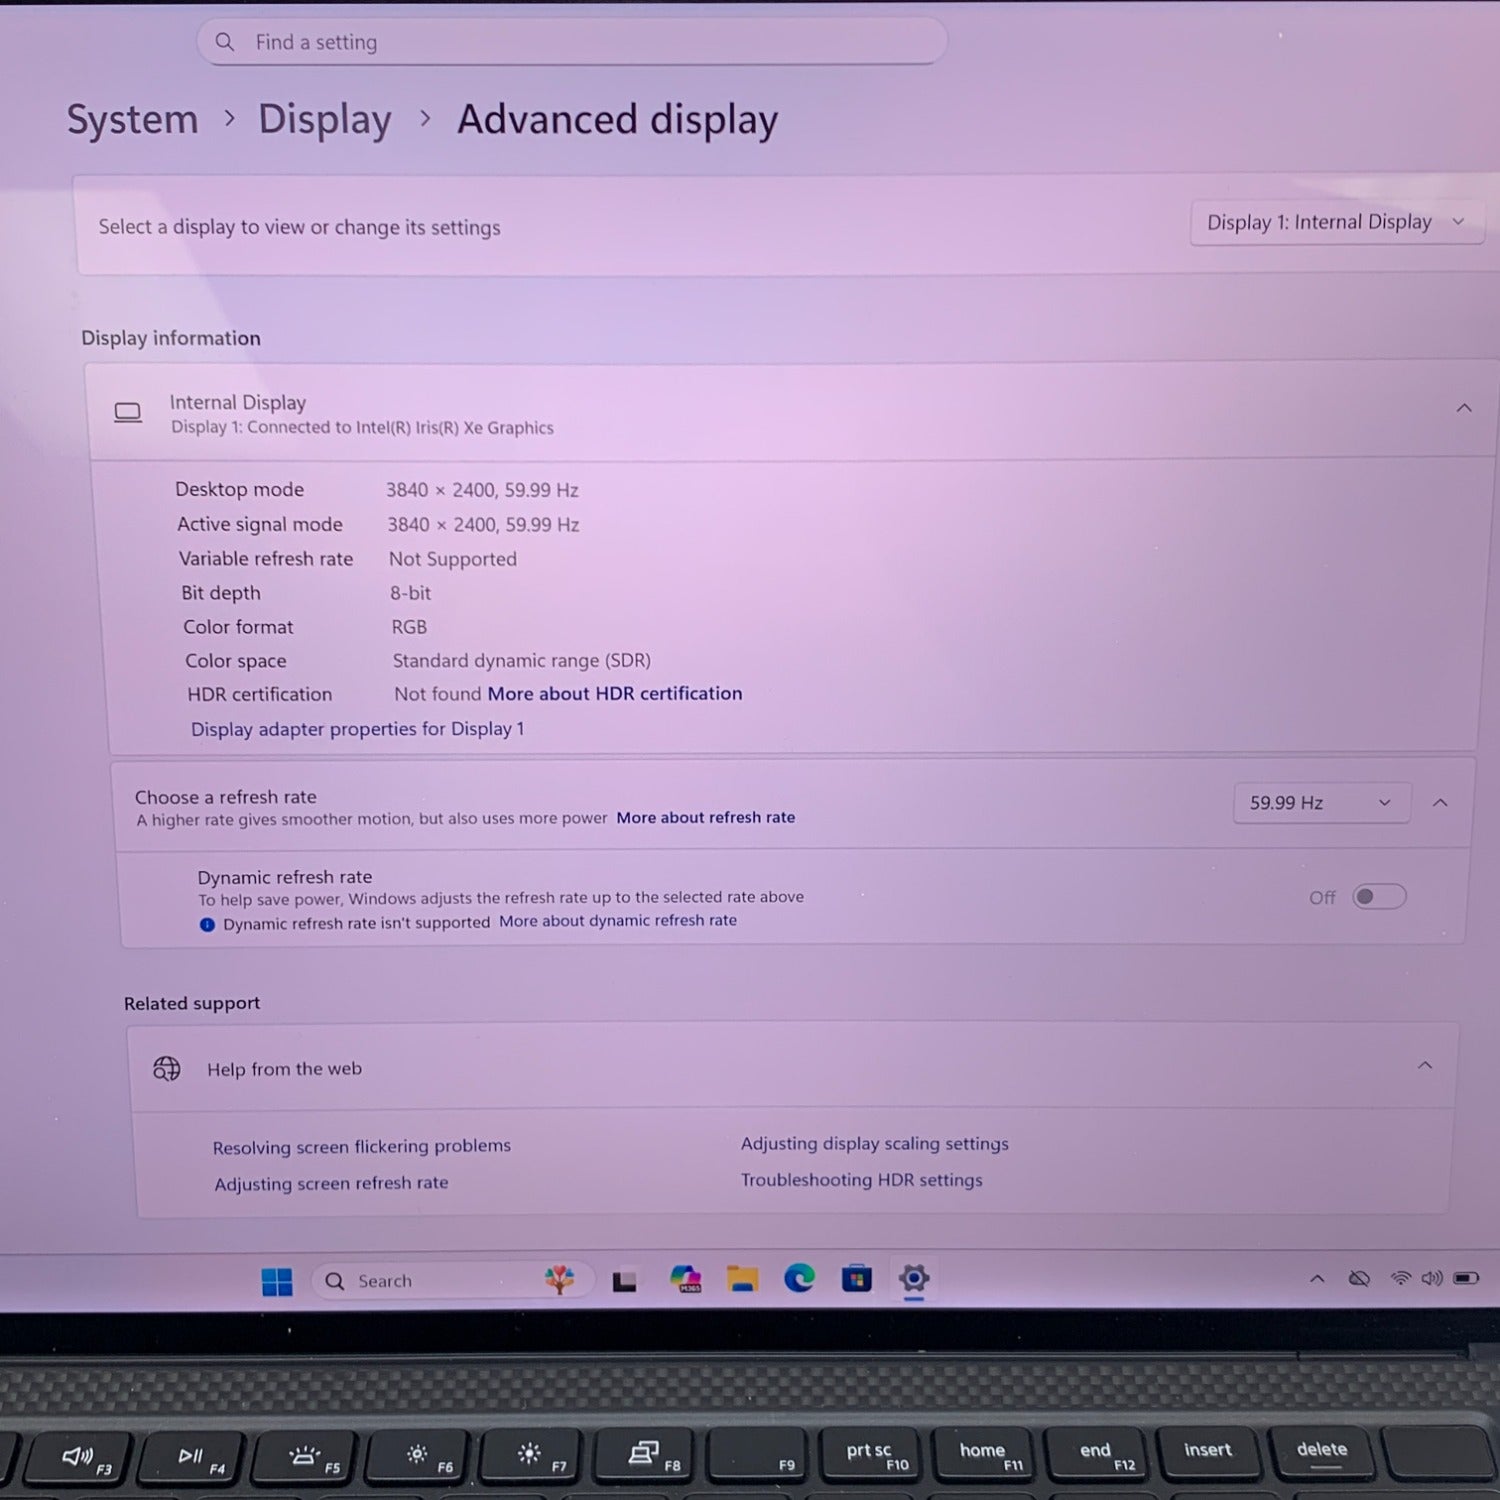The width and height of the screenshot is (1500, 1500).
Task: Launch Microsoft Edge browser
Action: click(799, 1278)
